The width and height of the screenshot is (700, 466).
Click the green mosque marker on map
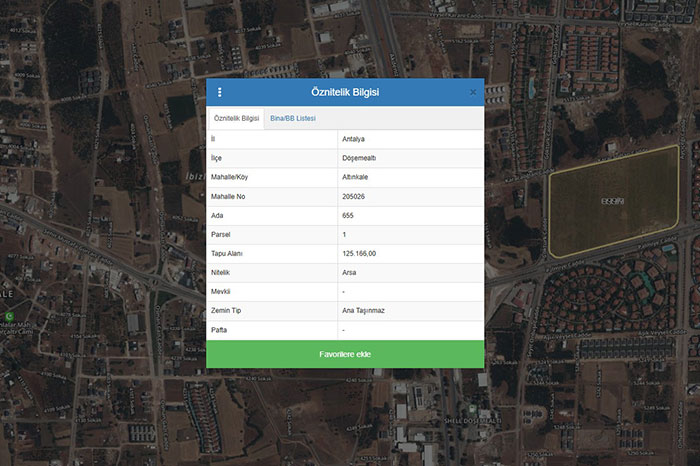(x=11, y=316)
